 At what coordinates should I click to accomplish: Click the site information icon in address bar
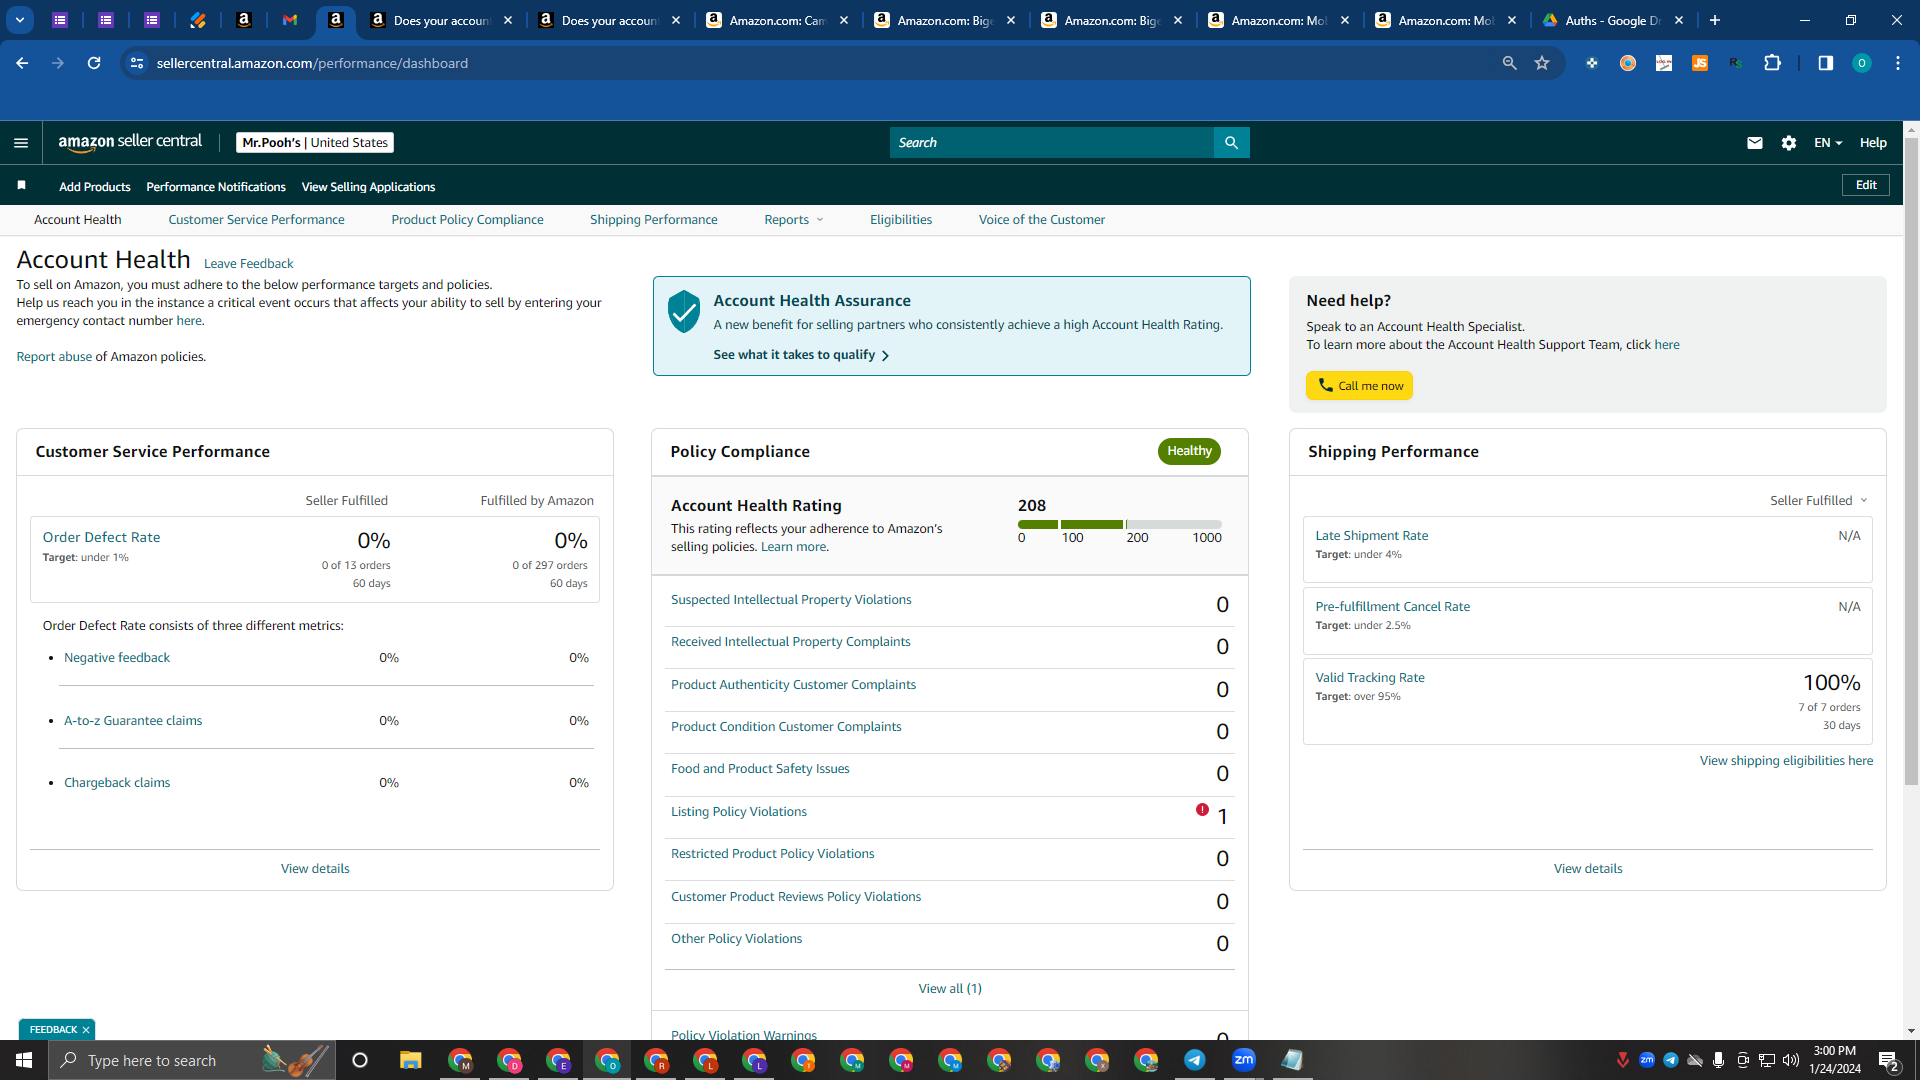tap(137, 63)
